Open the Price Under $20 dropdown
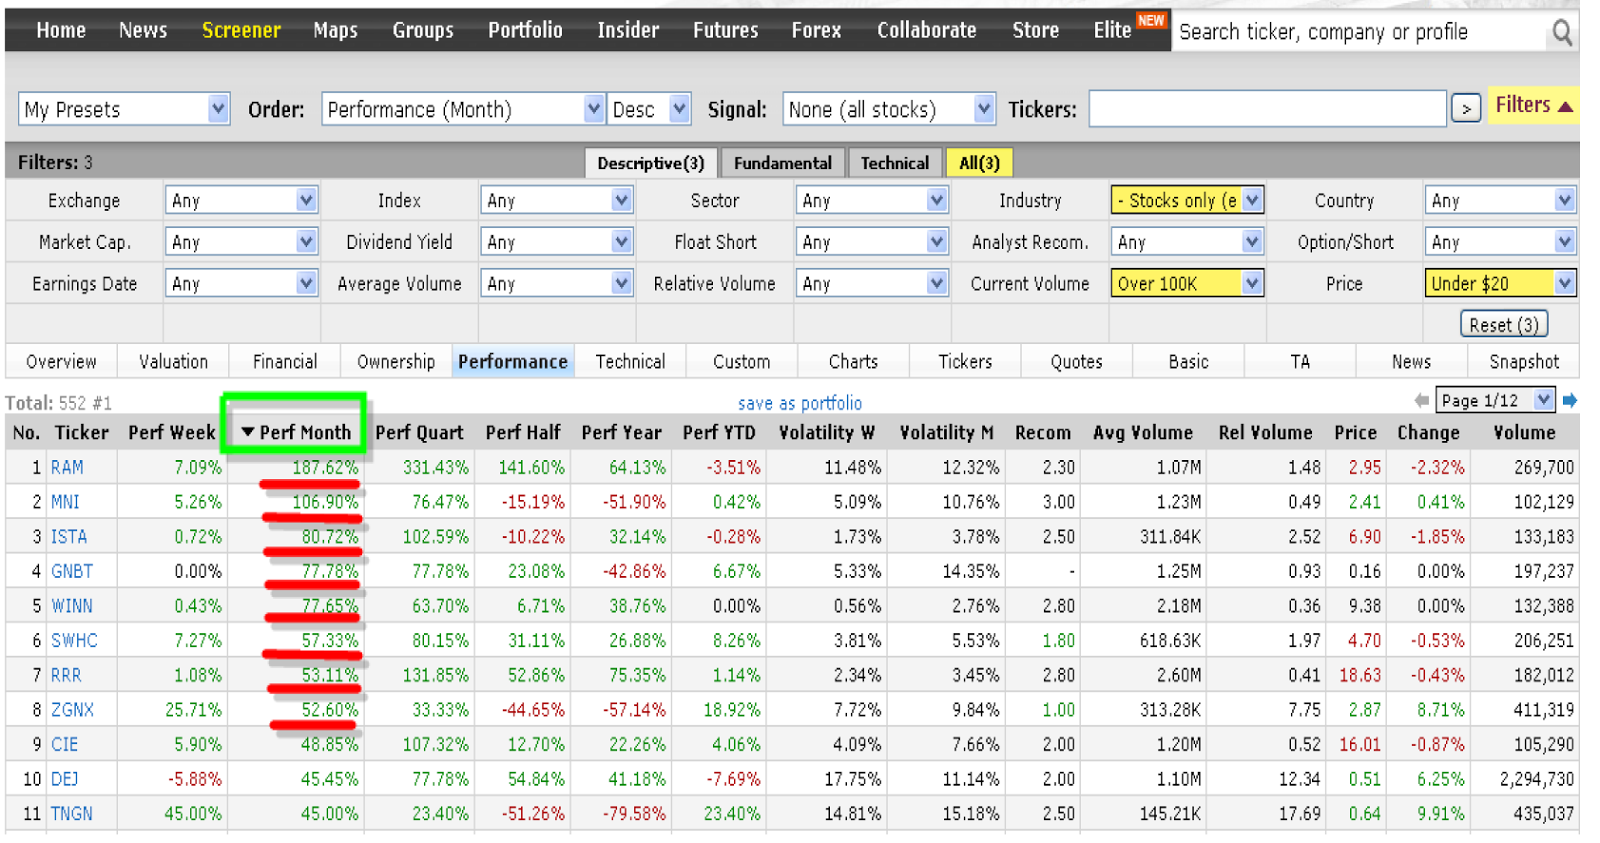The image size is (1600, 843). (x=1501, y=284)
